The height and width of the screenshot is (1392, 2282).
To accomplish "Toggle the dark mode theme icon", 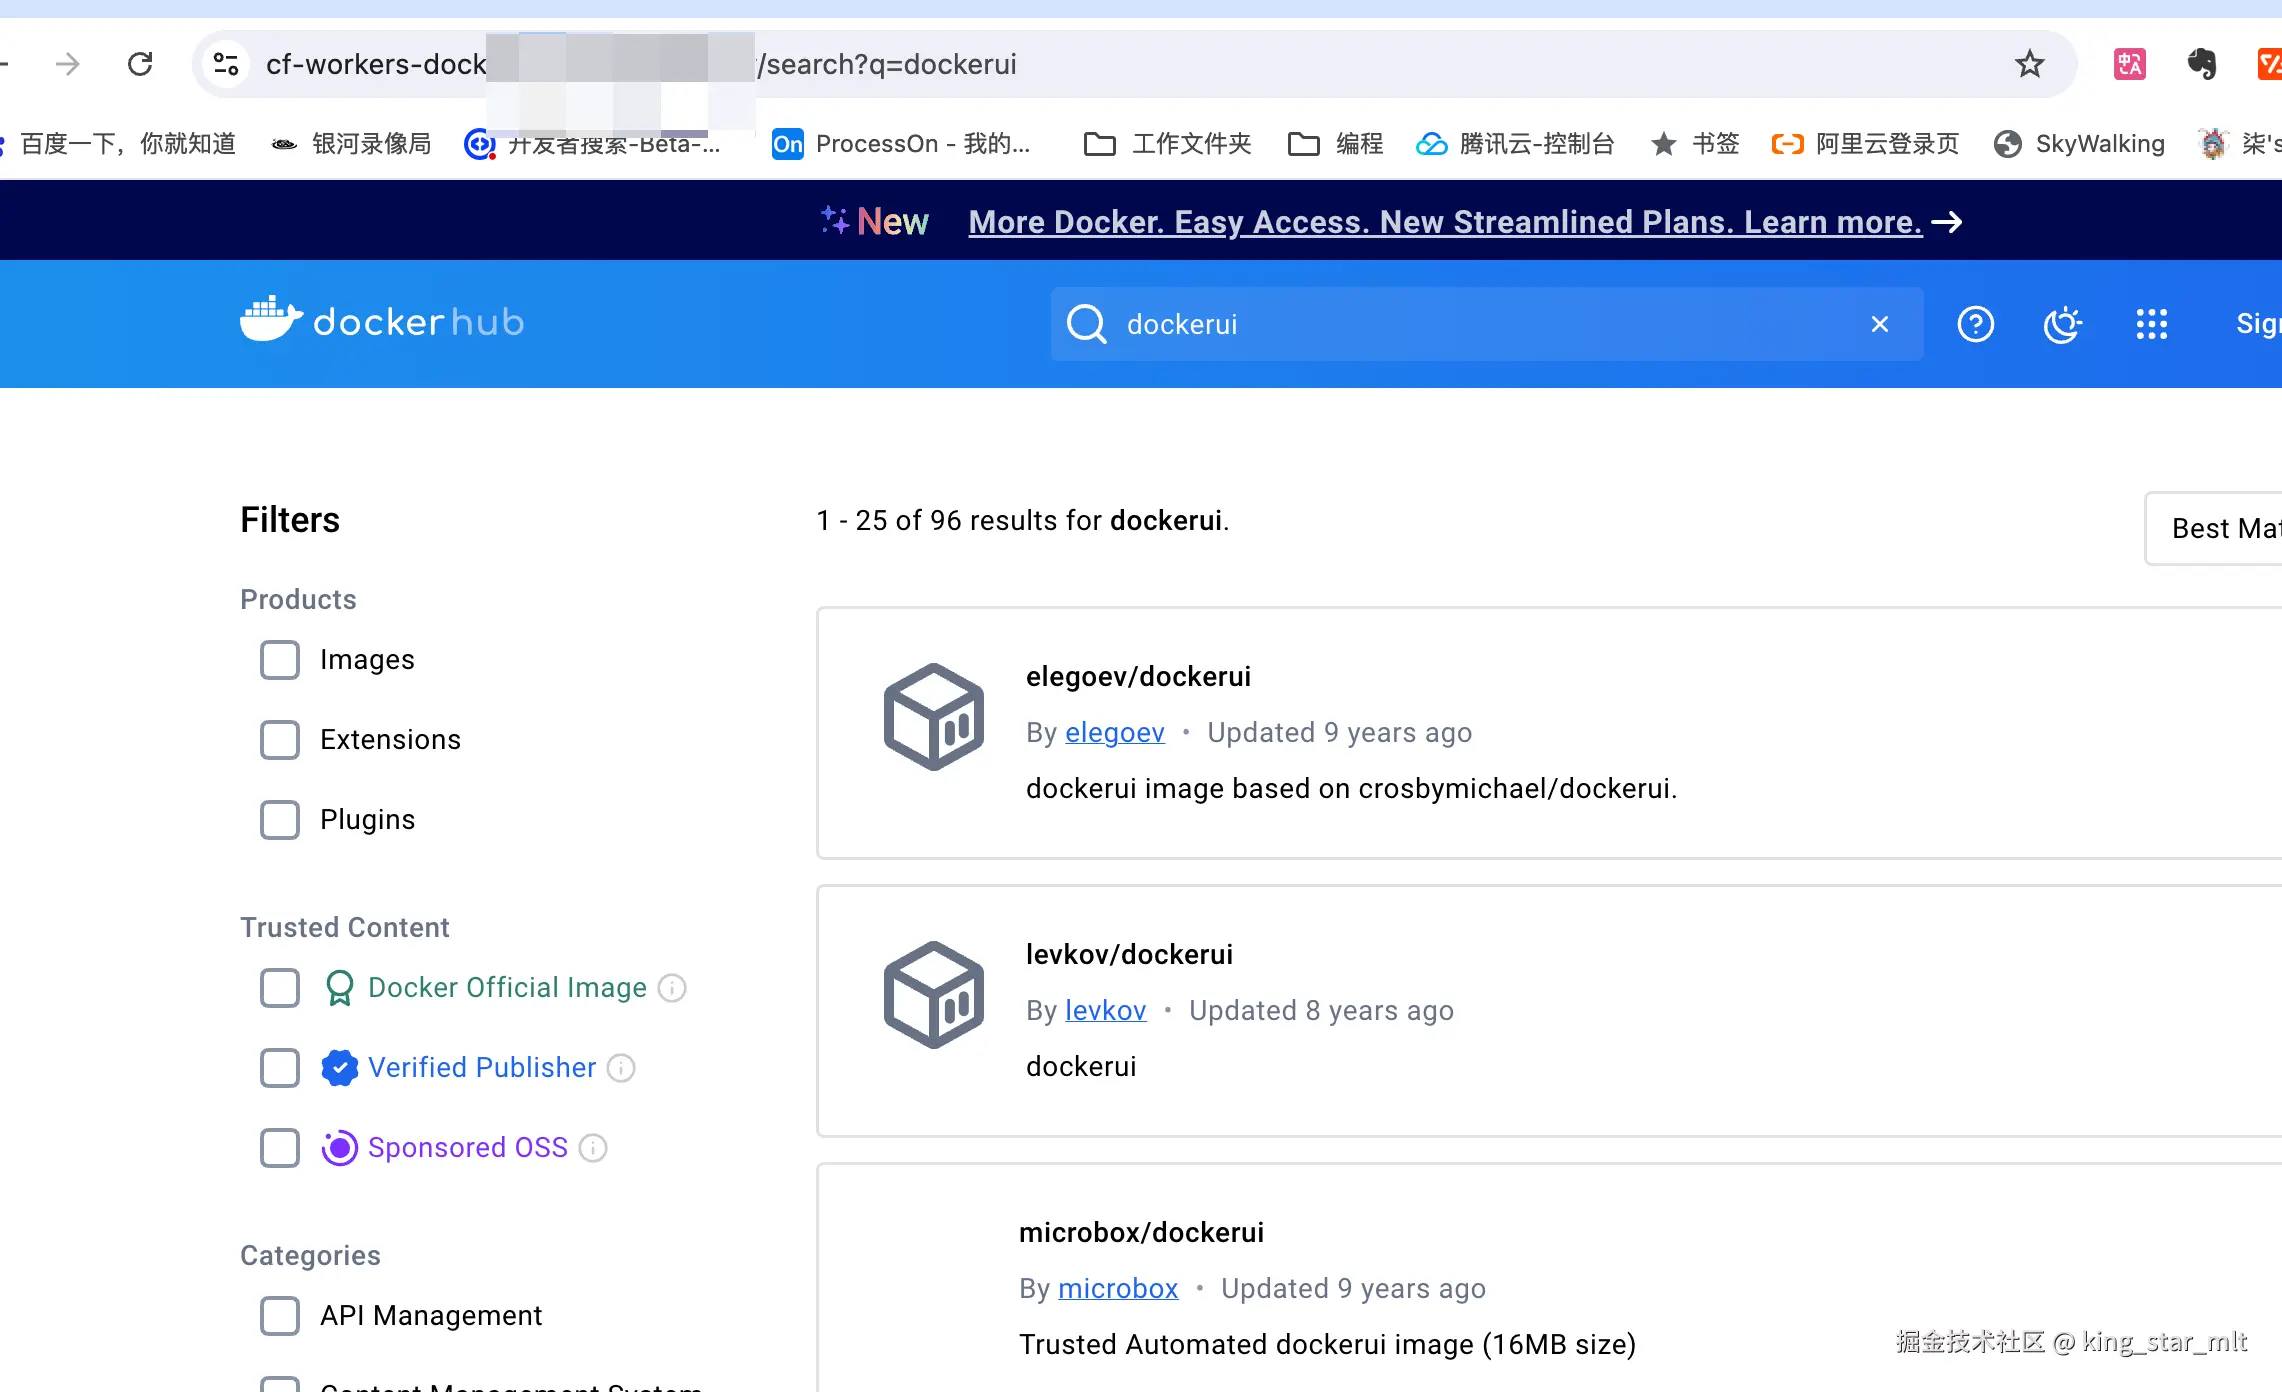I will [x=2063, y=324].
